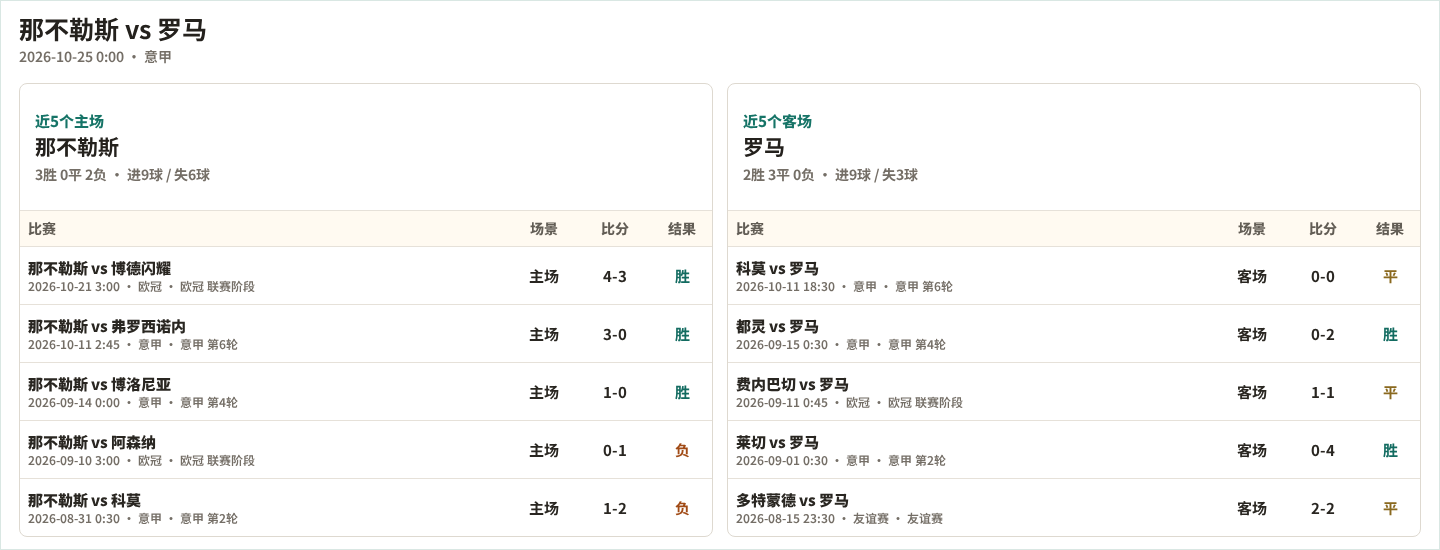Open the 那不勒斯 vs 博德闪耀 match row
The width and height of the screenshot is (1440, 550).
366,276
